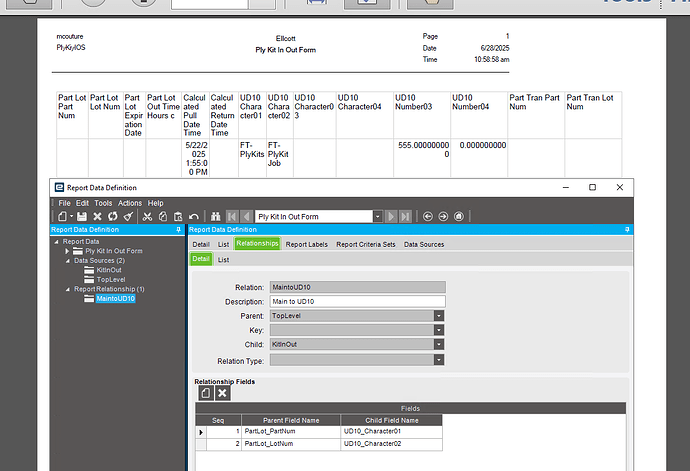Select the Relationships tab

click(257, 243)
